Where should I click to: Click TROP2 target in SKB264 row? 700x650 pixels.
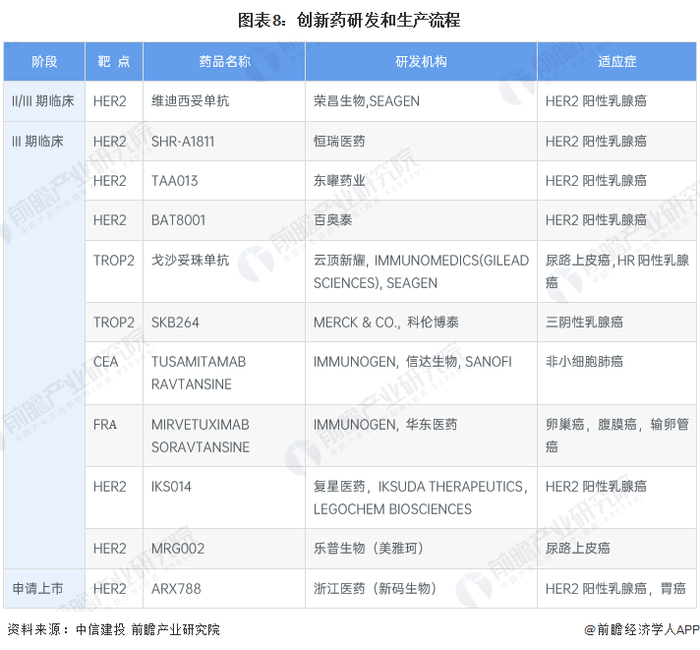[114, 322]
